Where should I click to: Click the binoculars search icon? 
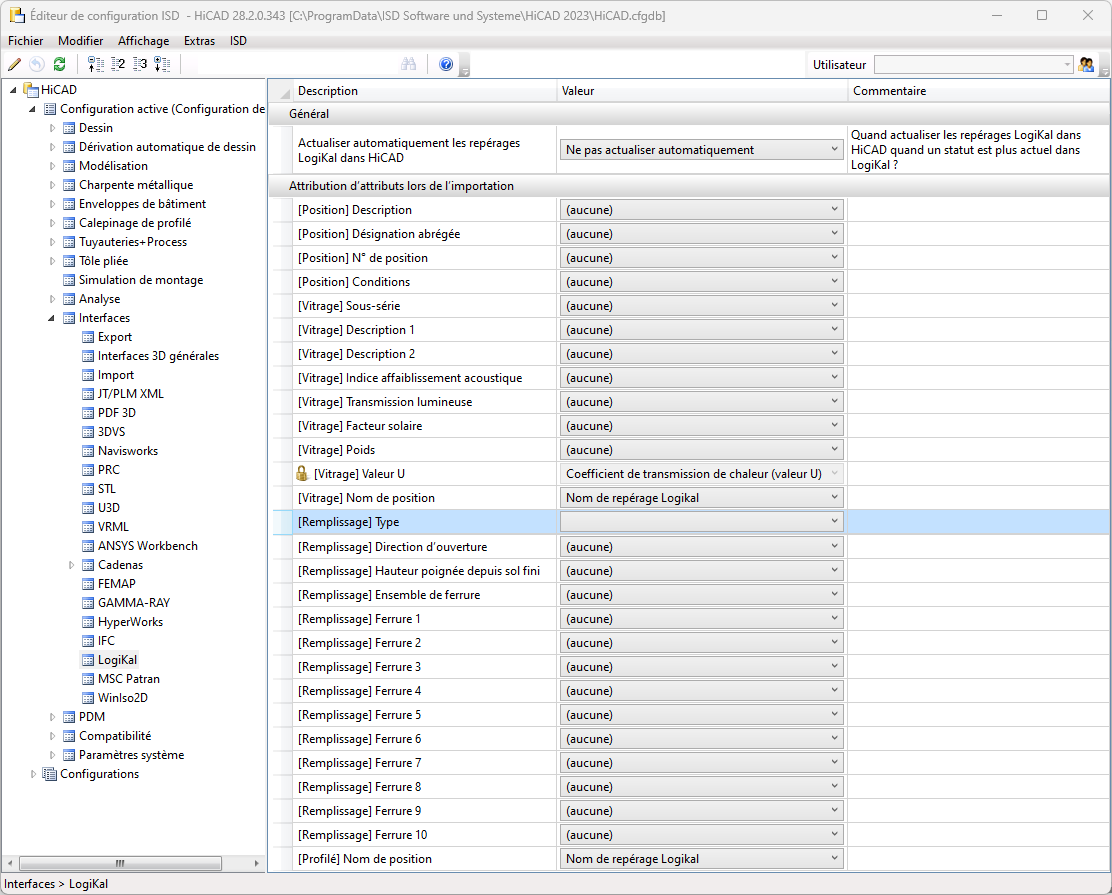(408, 65)
